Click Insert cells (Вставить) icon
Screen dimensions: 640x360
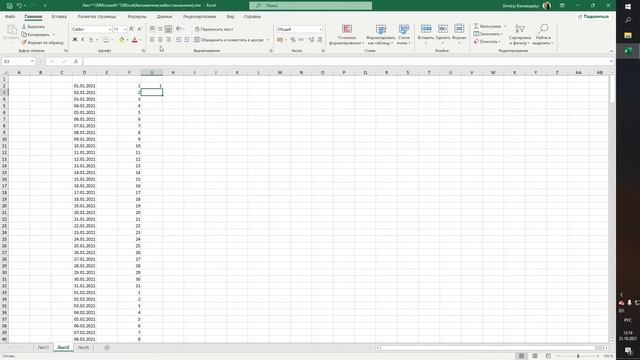coord(426,29)
